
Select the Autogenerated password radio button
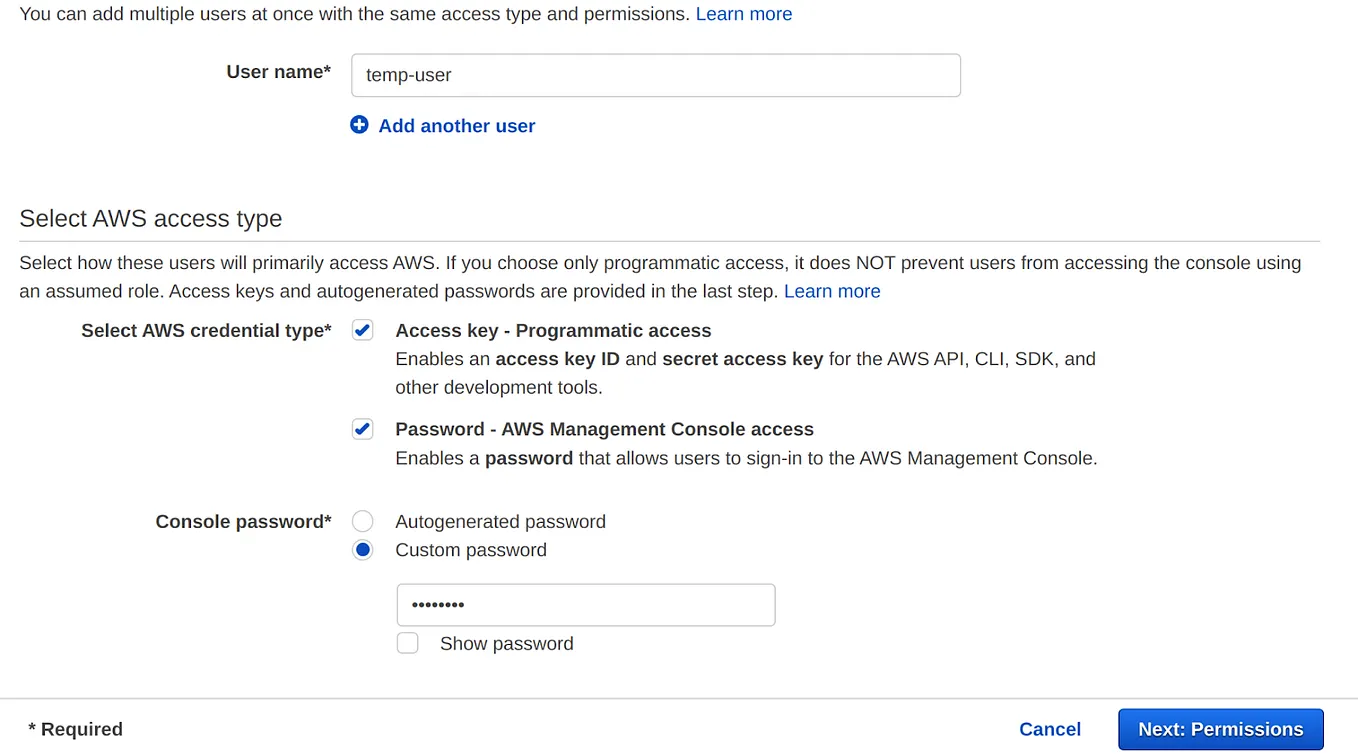(x=362, y=520)
